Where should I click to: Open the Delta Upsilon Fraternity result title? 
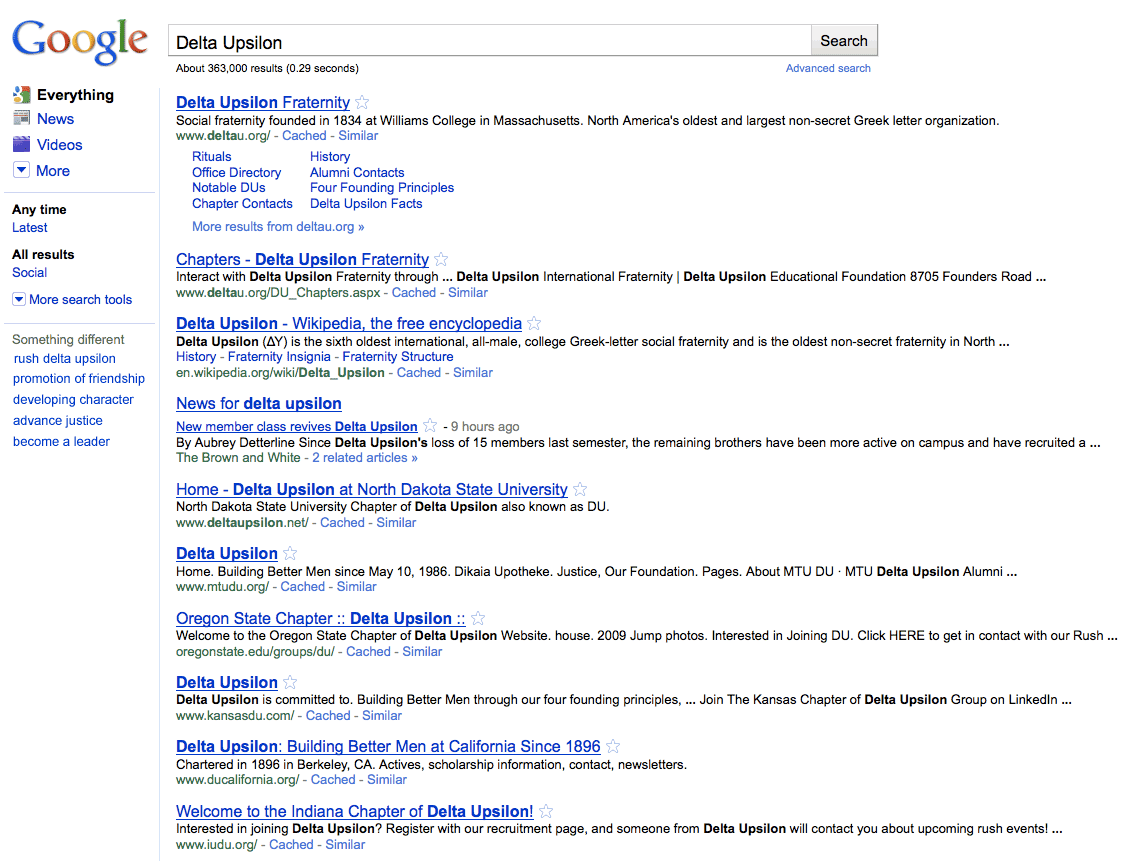[x=263, y=102]
